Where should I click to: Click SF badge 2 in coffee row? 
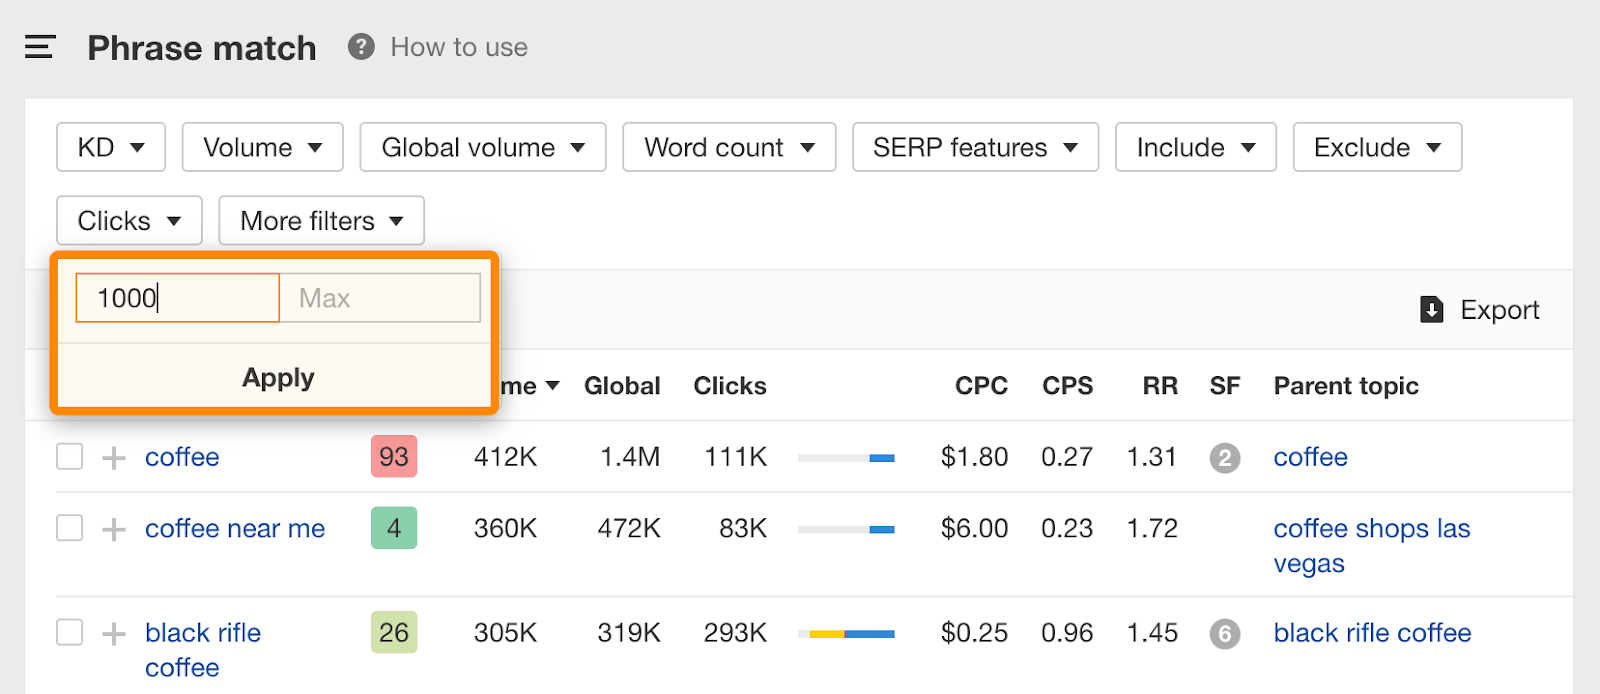coord(1224,458)
